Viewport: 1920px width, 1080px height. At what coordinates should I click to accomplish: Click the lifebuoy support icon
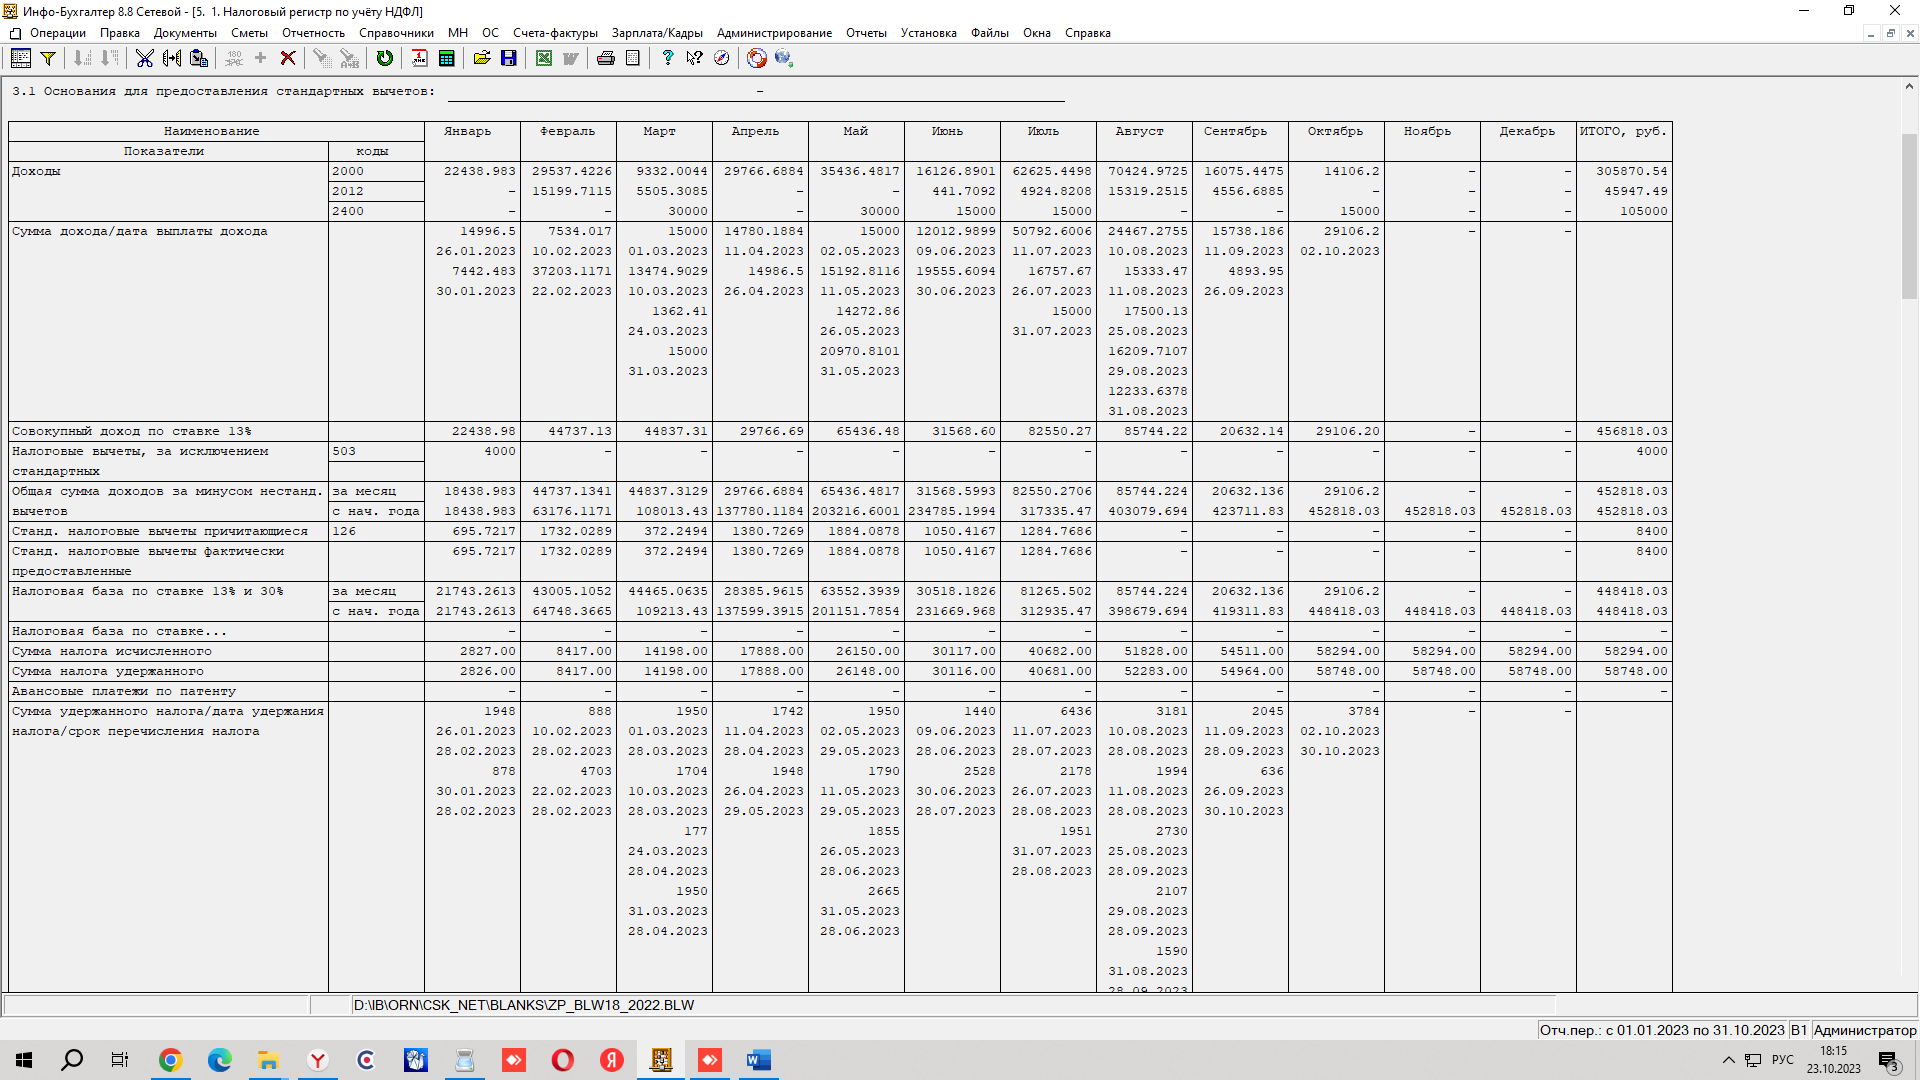coord(756,58)
